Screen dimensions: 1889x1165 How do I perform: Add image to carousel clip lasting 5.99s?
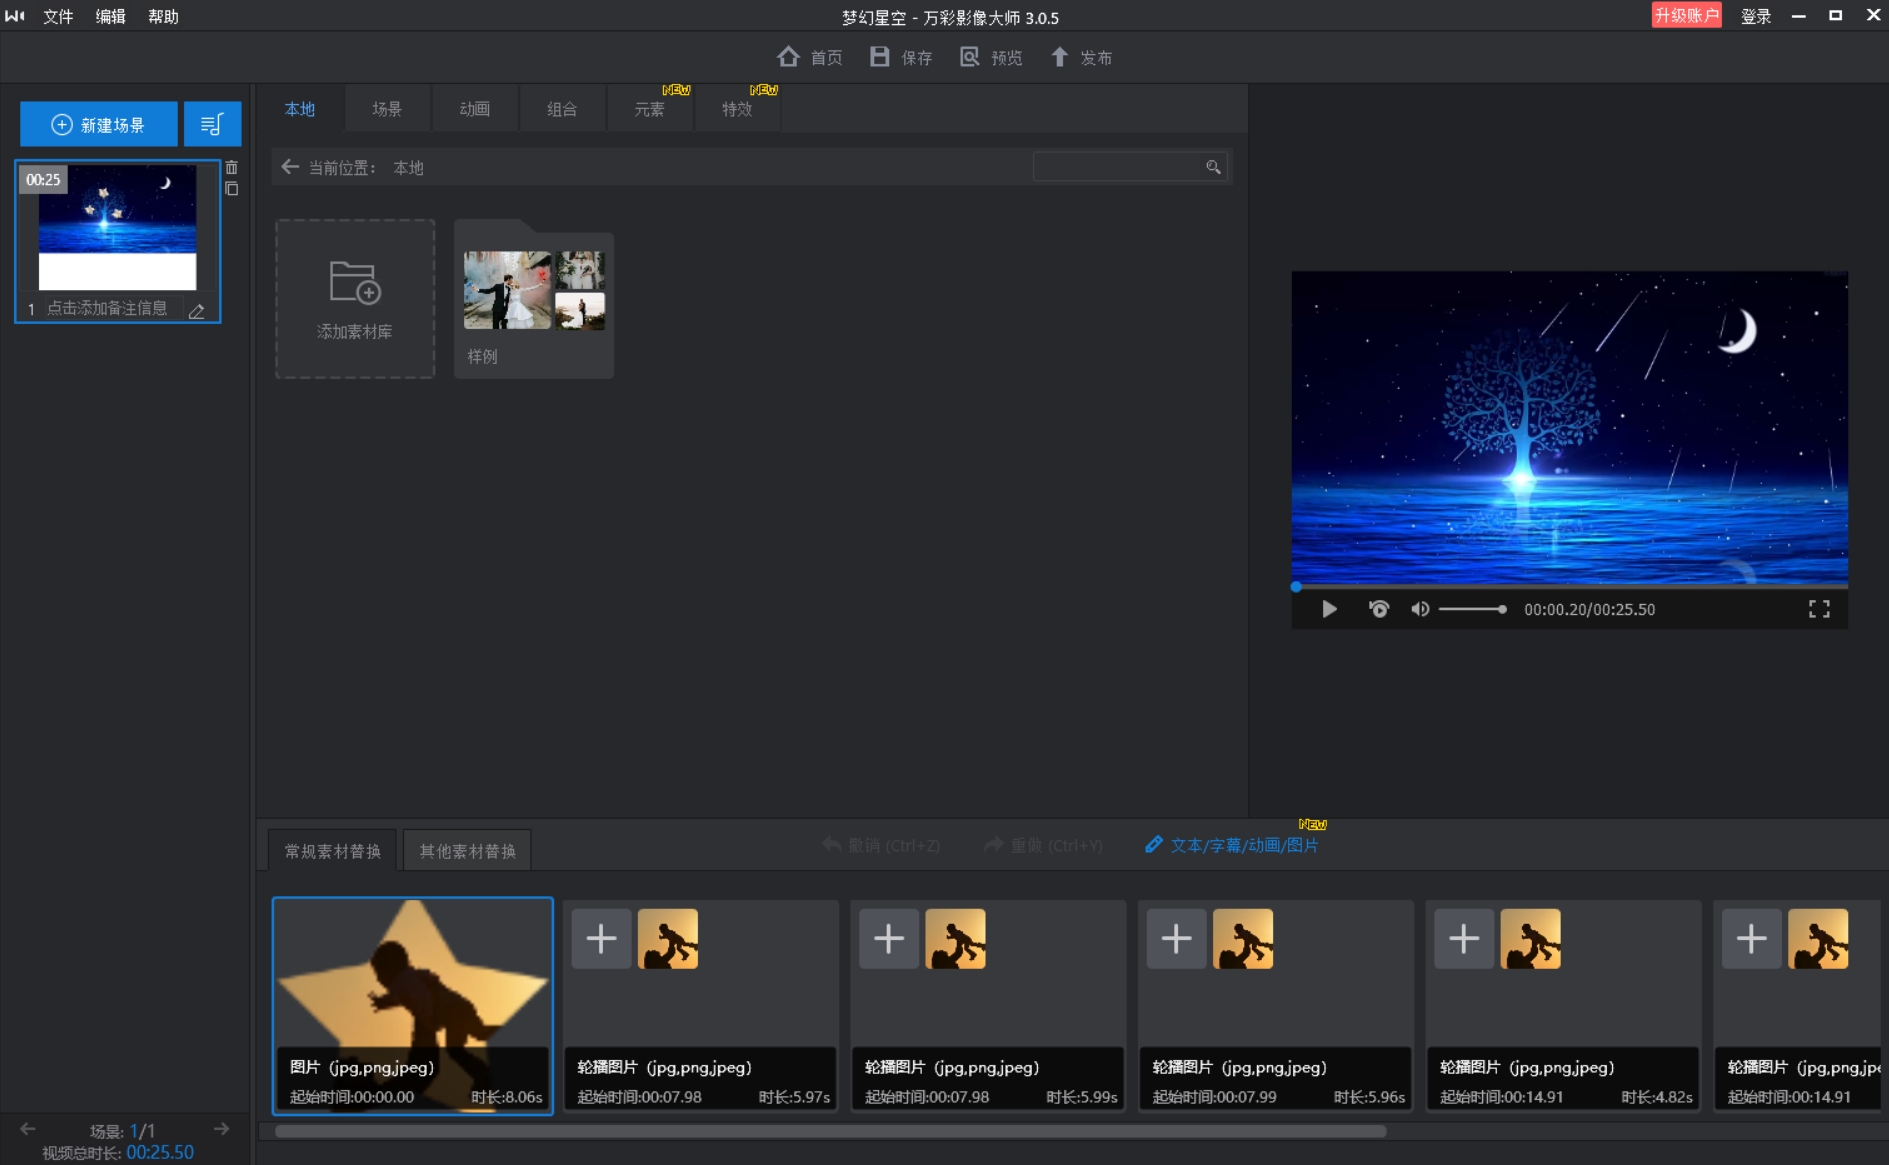coord(889,939)
